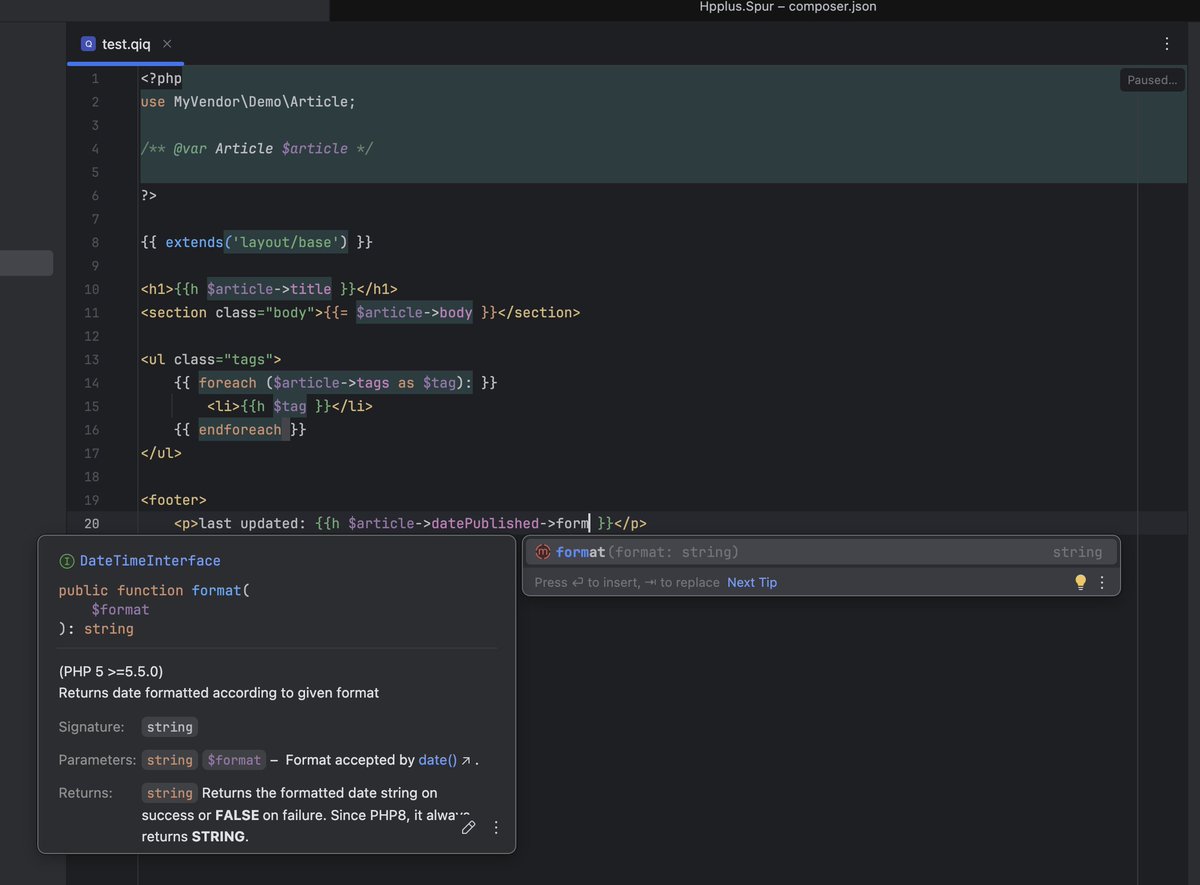Click 'MyVendor\Demo\Article' in use statement
1200x885 pixels.
point(260,102)
